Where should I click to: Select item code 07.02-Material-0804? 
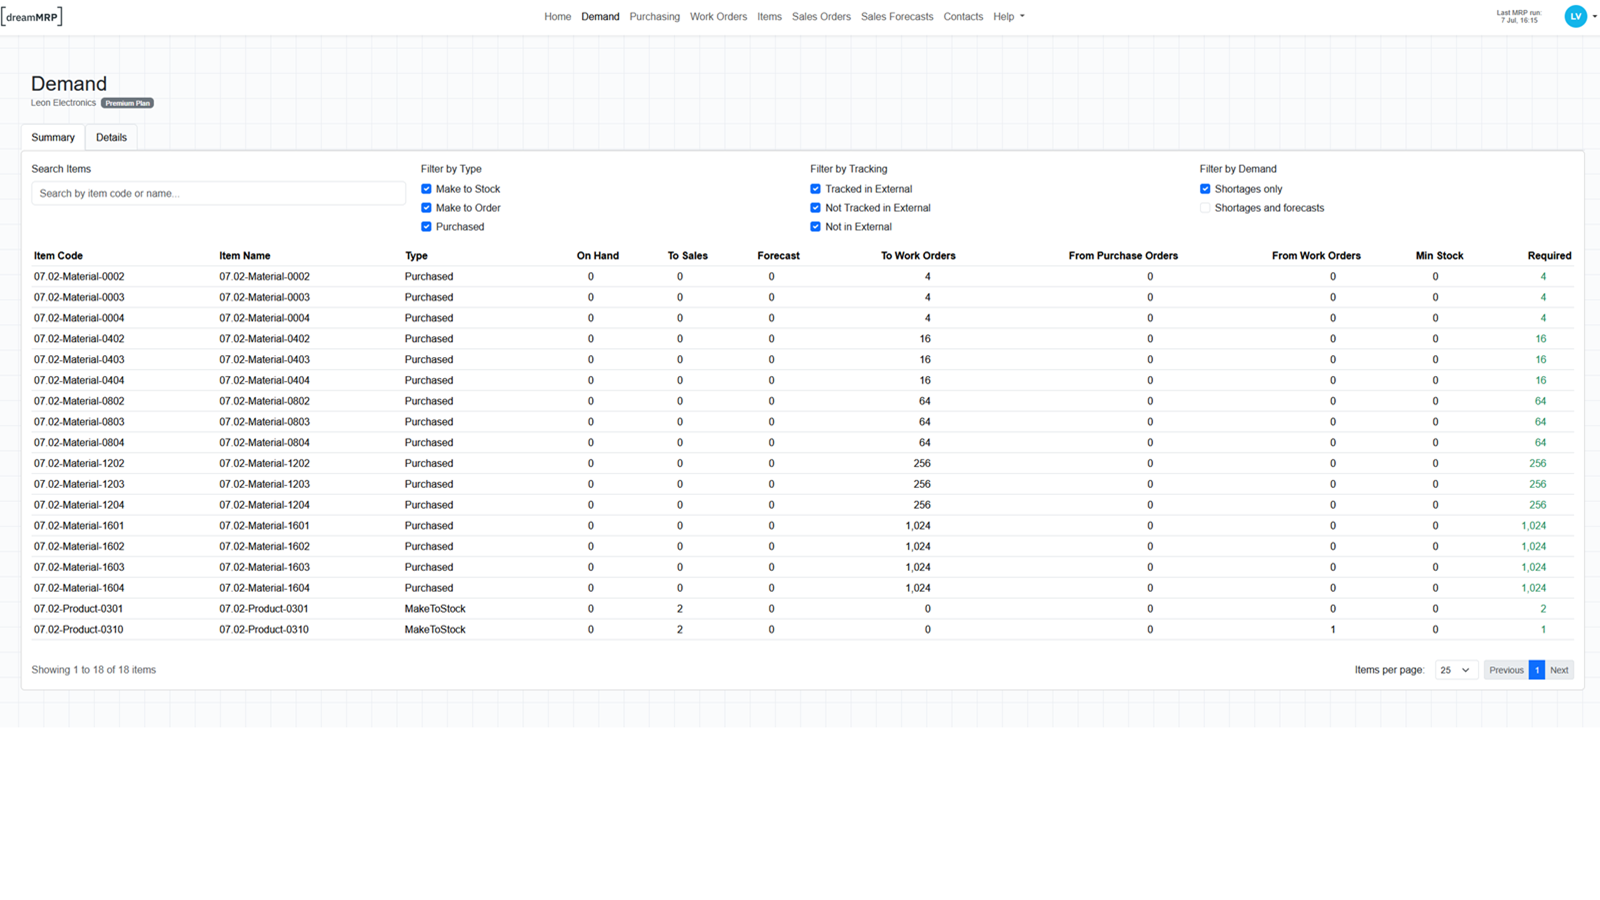[x=79, y=443]
